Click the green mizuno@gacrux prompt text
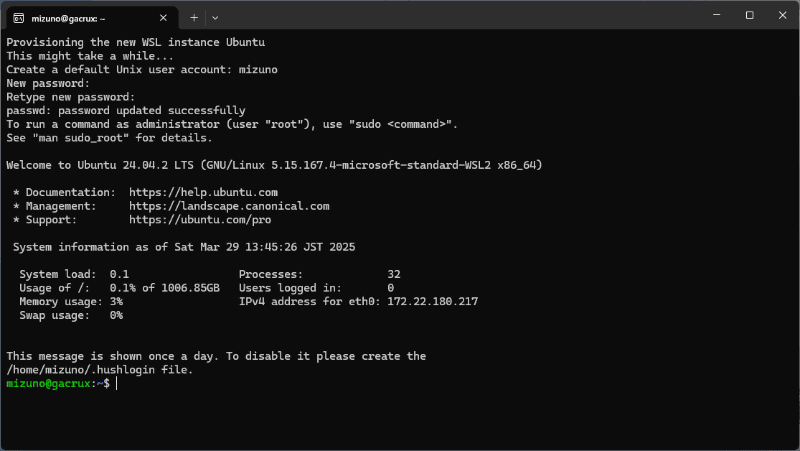Screen dimensions: 800x451 [48, 384]
